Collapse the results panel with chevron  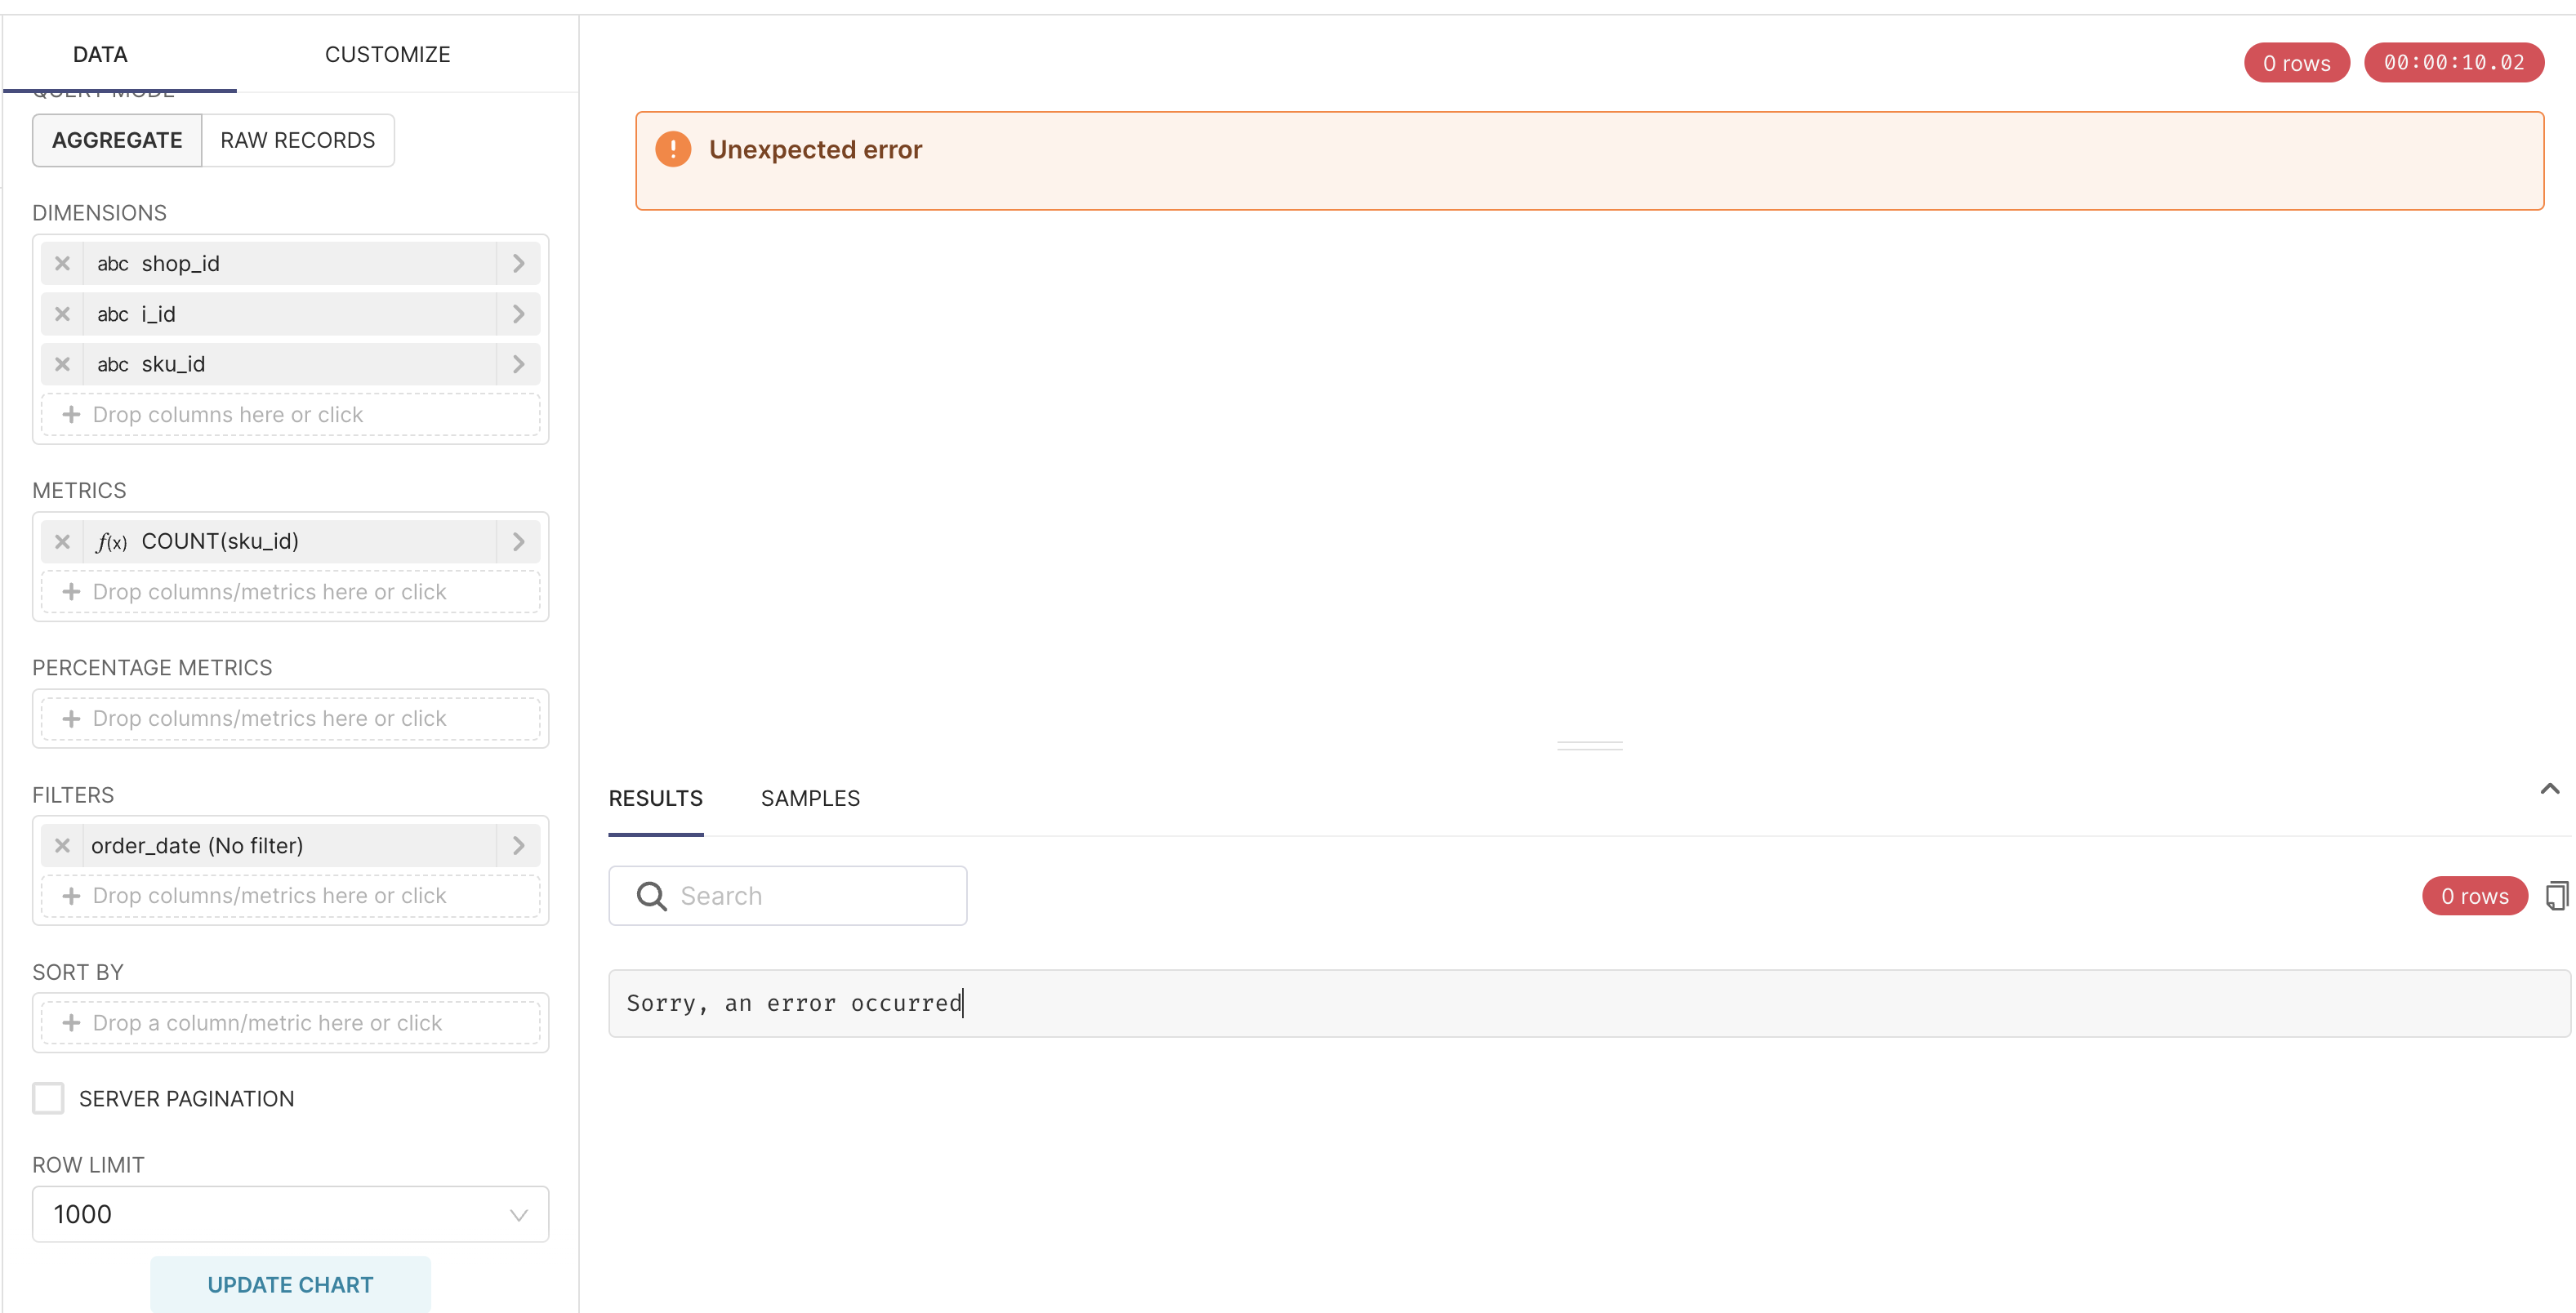(x=2549, y=789)
